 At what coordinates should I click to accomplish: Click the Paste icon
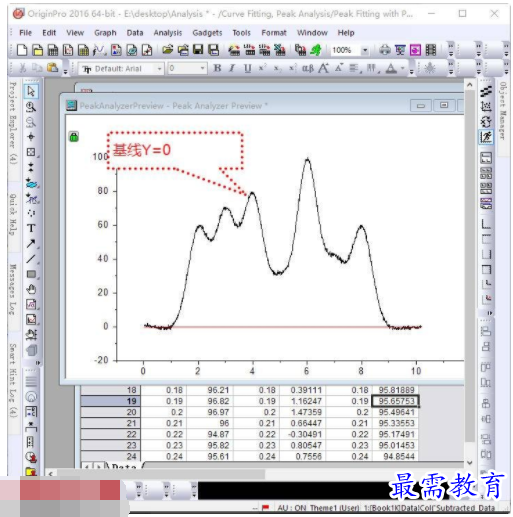53,68
